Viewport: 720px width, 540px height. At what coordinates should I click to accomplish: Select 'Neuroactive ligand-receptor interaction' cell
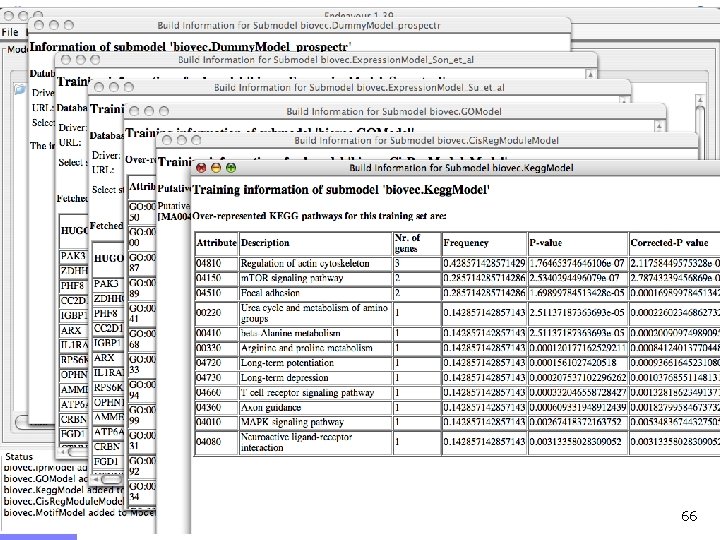(315, 442)
